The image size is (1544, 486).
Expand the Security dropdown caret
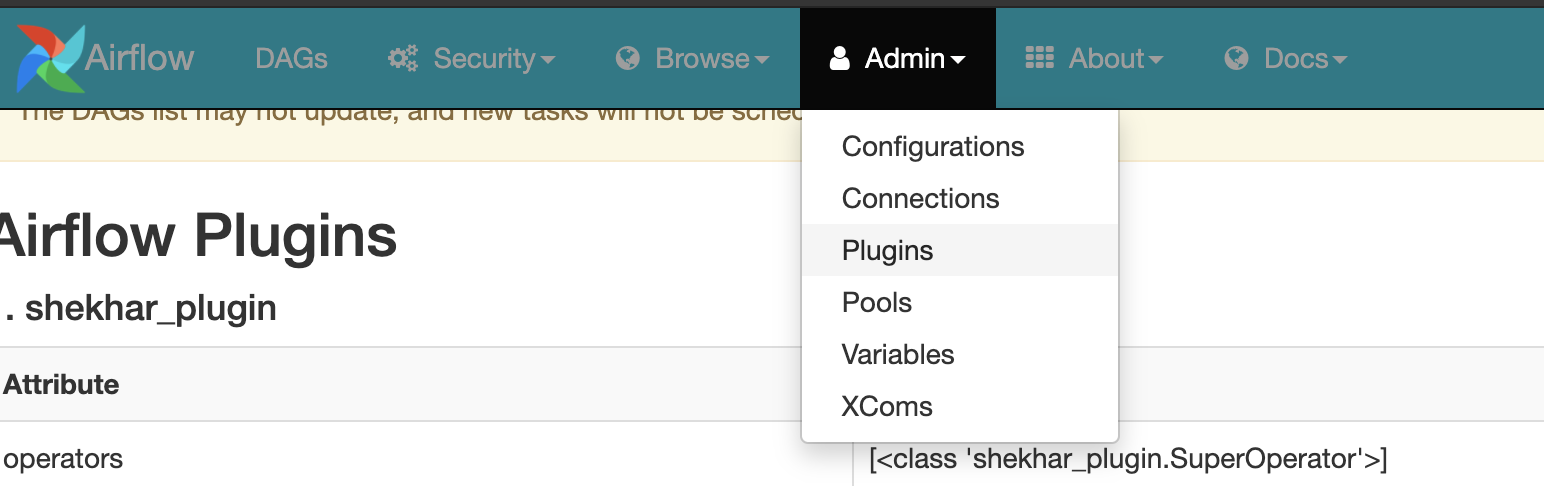point(548,61)
